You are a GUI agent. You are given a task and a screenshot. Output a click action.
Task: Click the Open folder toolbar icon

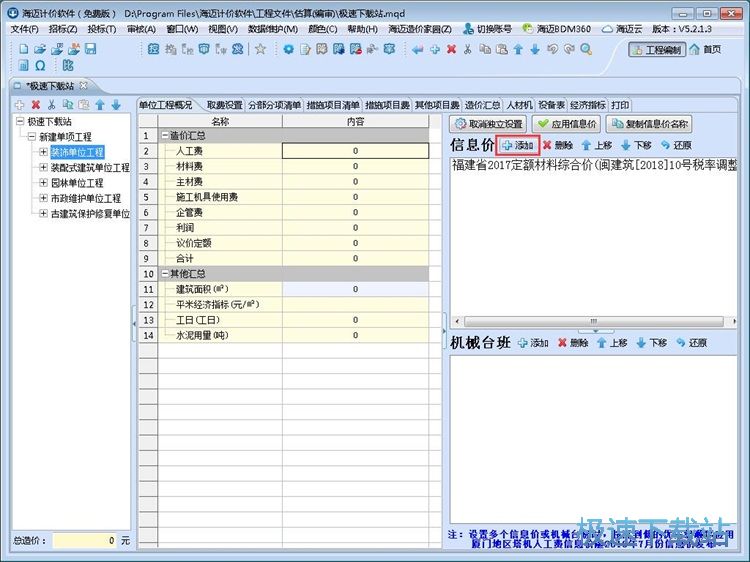point(40,49)
